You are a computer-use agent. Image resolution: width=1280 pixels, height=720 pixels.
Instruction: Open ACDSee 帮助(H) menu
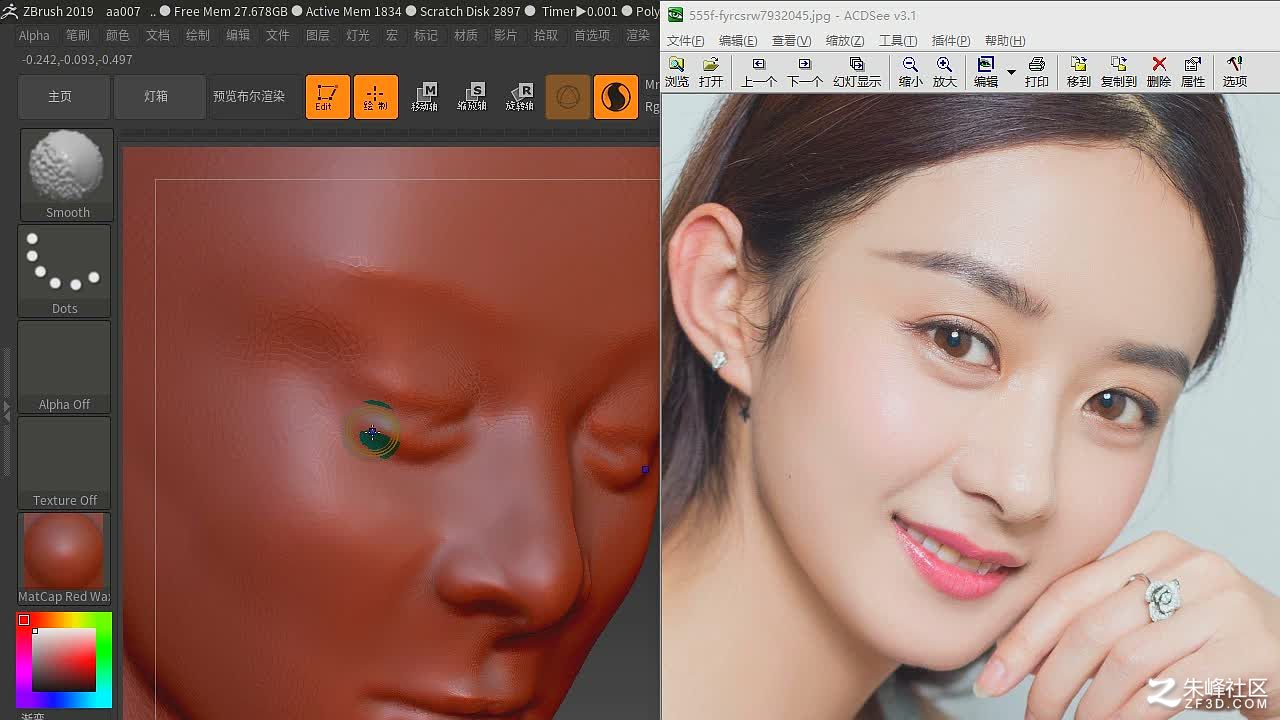click(x=1005, y=41)
